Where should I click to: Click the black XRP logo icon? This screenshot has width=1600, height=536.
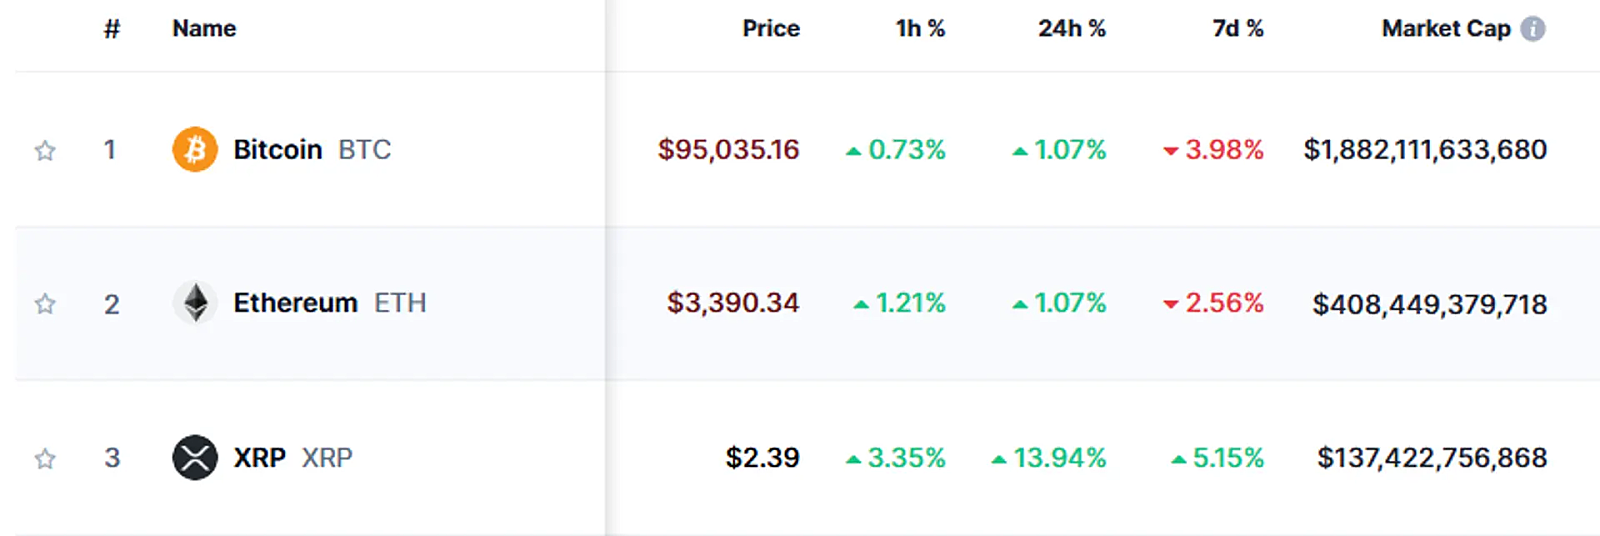tap(195, 458)
